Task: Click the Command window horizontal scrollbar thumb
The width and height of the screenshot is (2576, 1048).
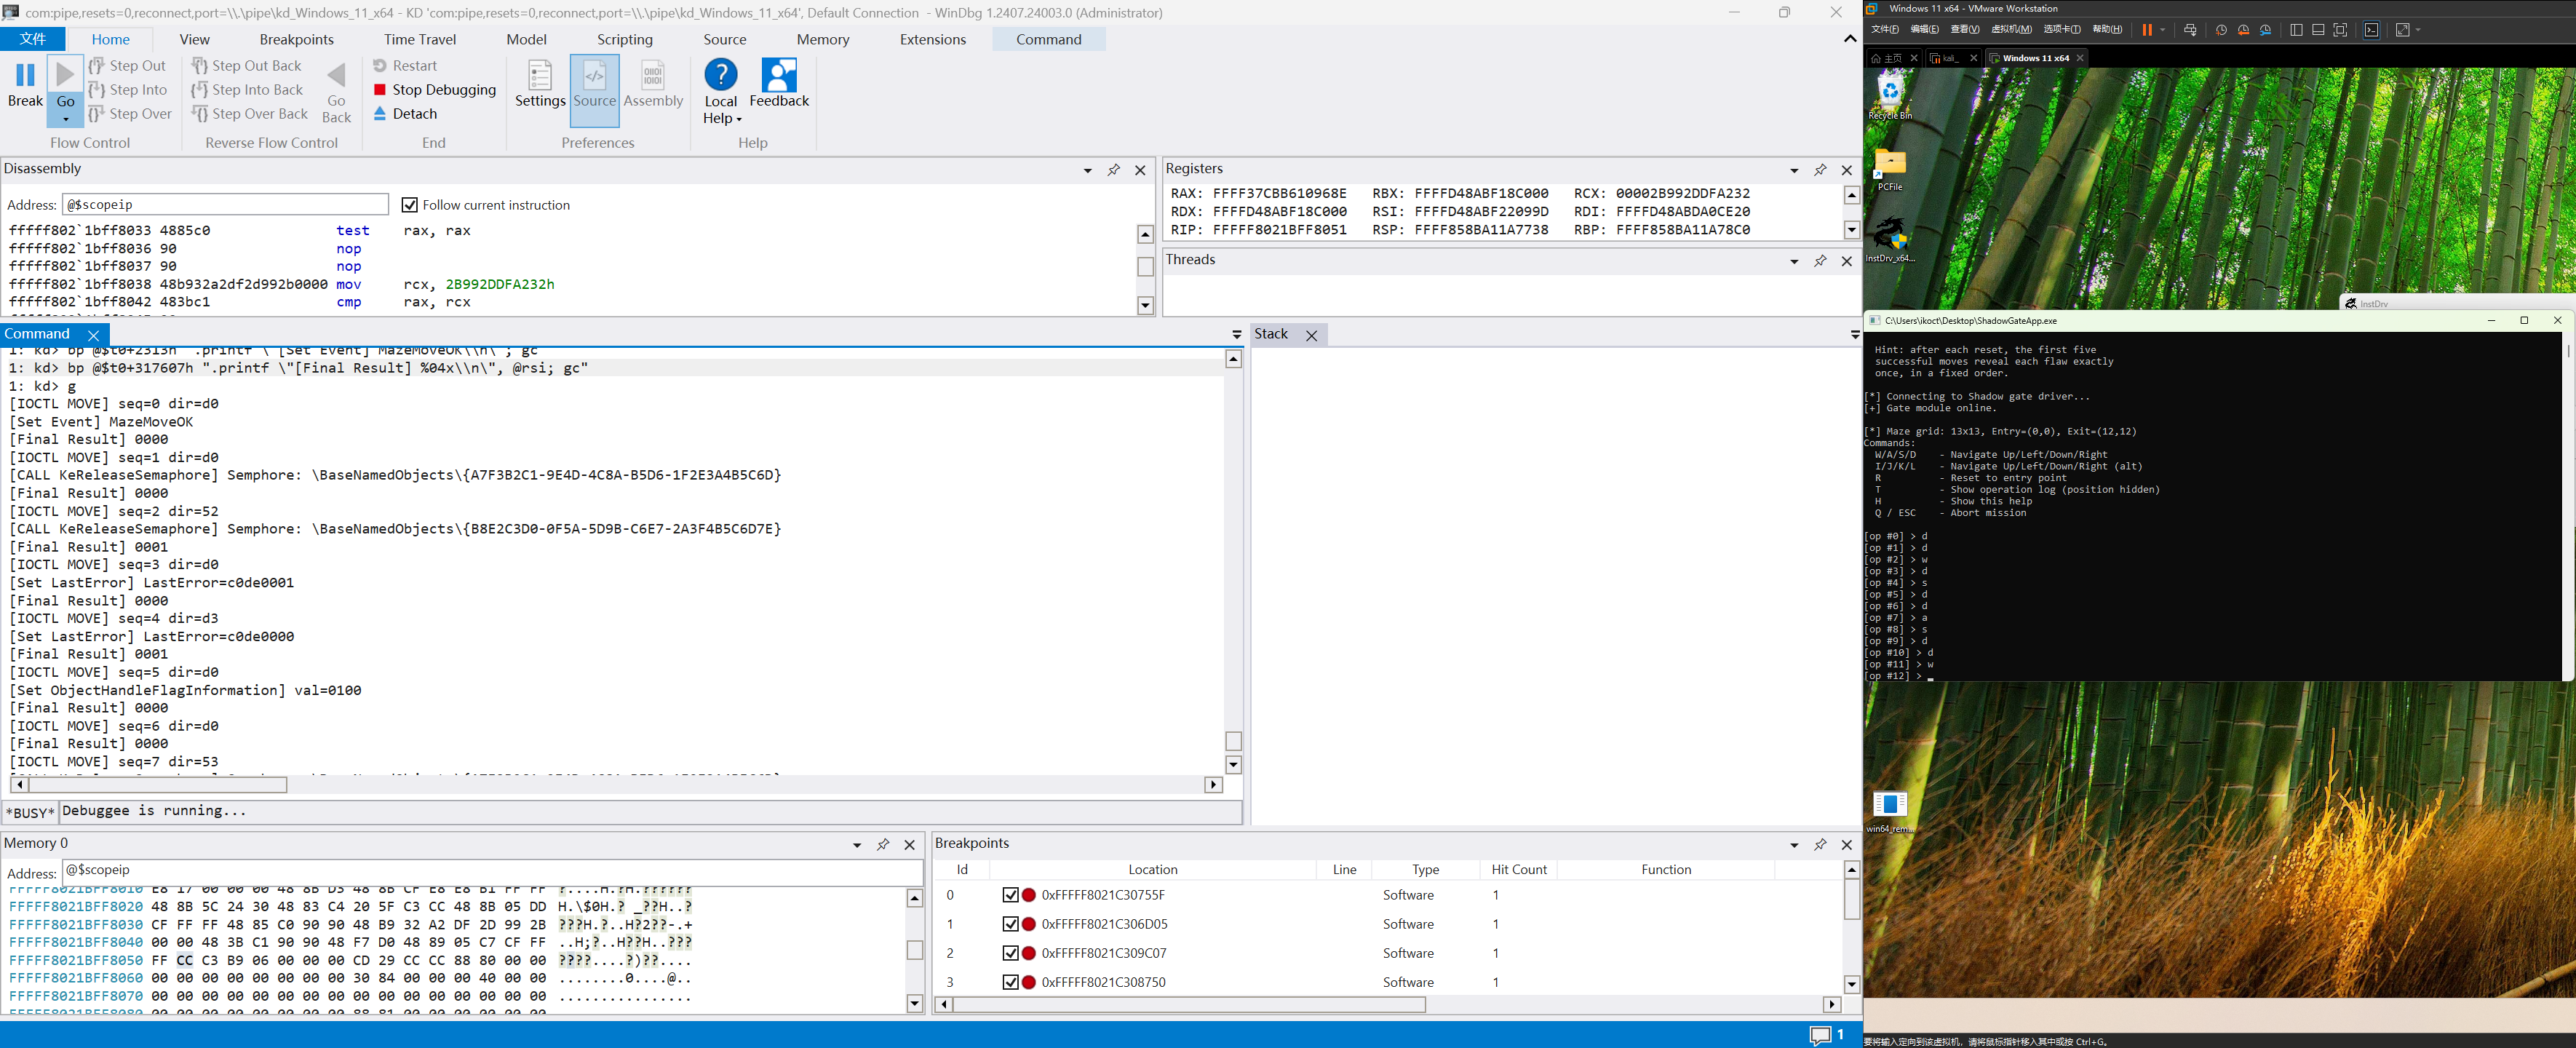Action: point(157,785)
